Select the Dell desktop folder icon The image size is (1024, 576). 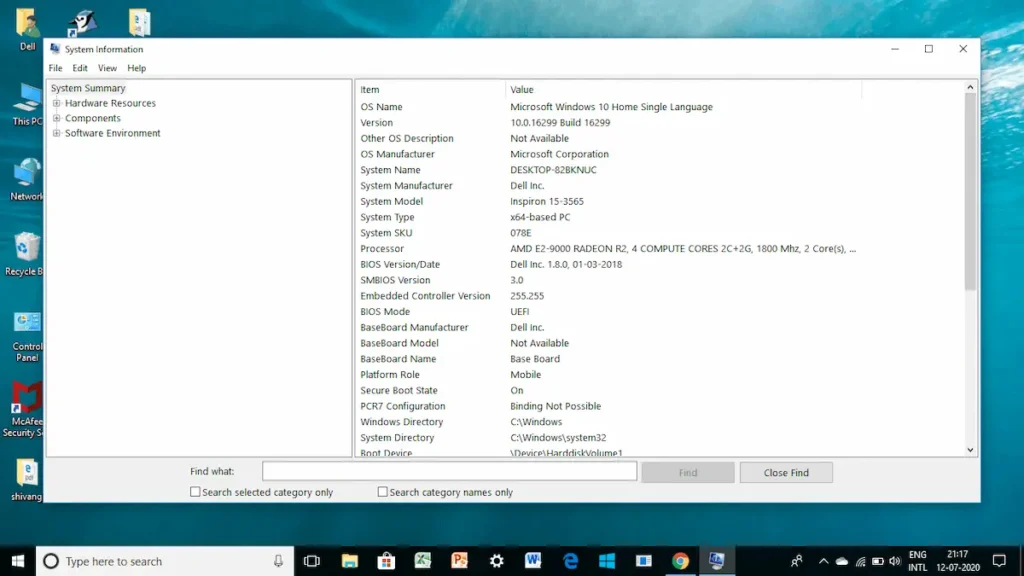pos(27,29)
